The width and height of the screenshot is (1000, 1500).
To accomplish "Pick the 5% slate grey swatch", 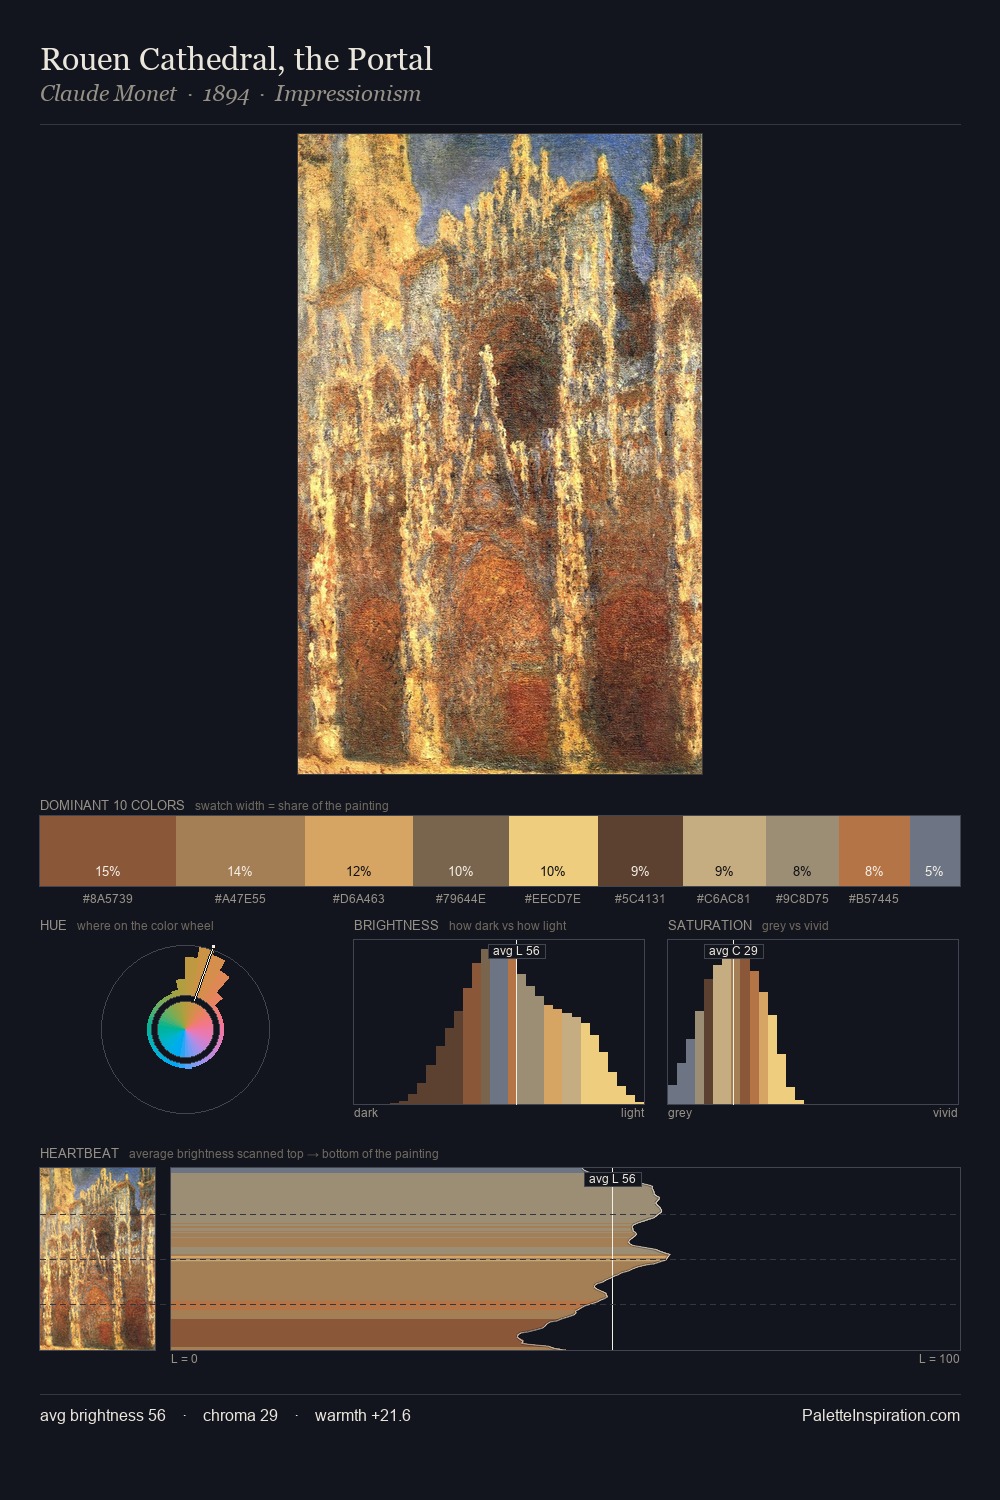I will pos(935,851).
